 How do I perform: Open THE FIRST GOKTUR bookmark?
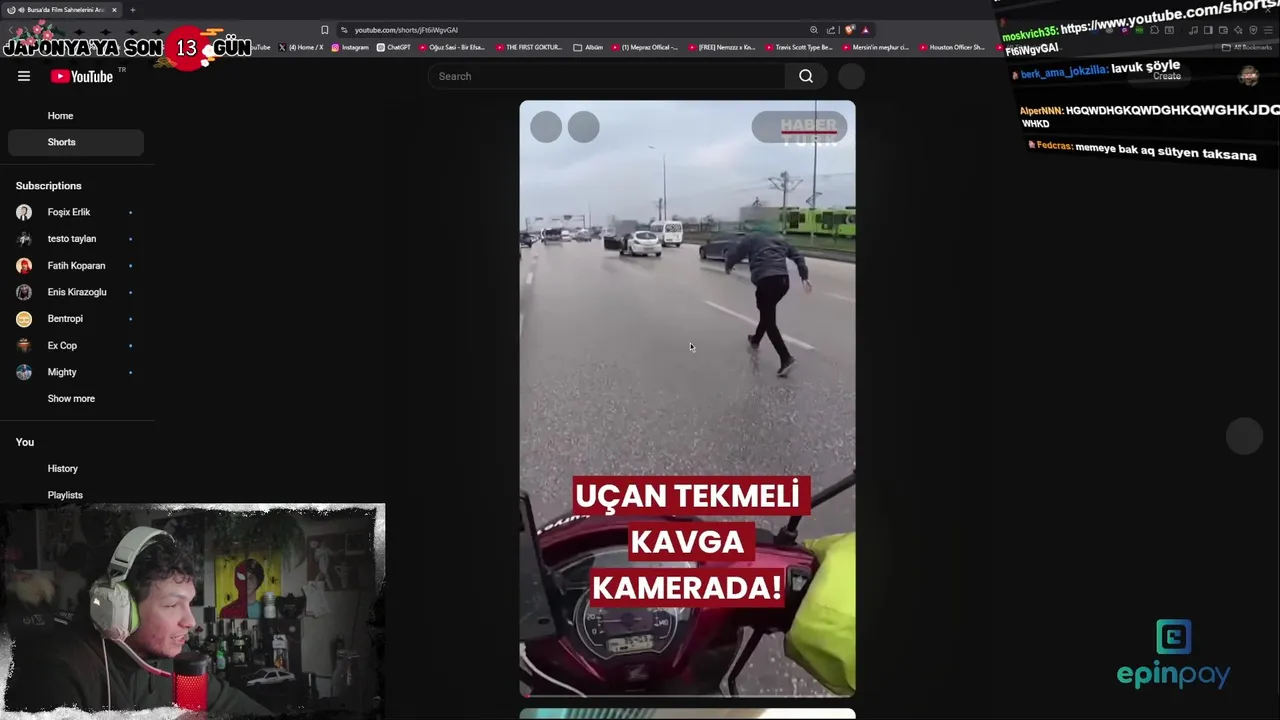click(x=529, y=47)
